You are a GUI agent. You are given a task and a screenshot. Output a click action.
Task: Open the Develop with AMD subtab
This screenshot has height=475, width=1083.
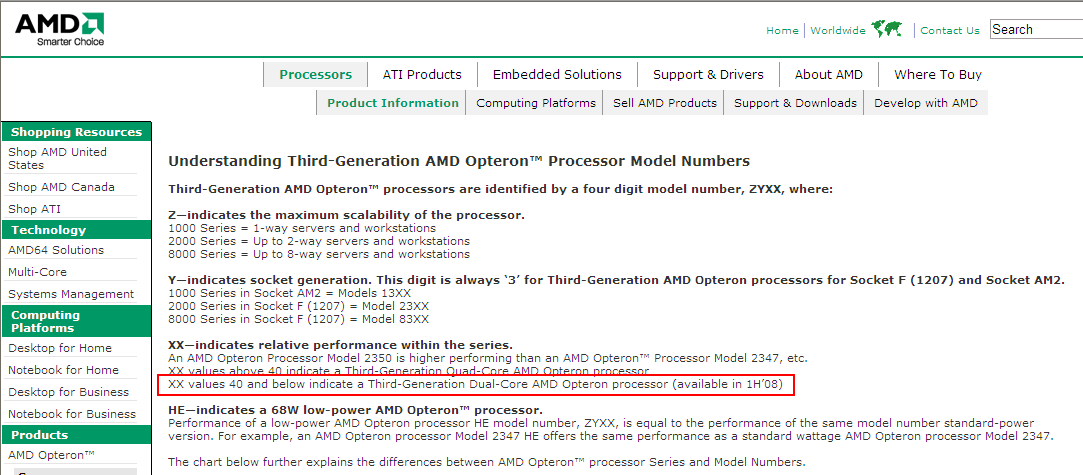pos(926,103)
